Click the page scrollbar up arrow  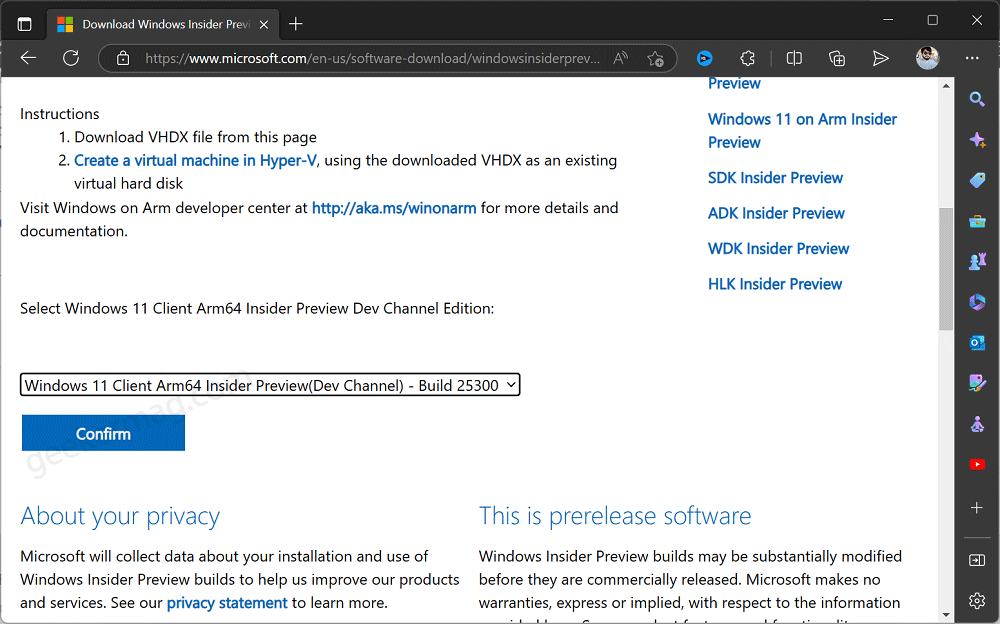(946, 85)
